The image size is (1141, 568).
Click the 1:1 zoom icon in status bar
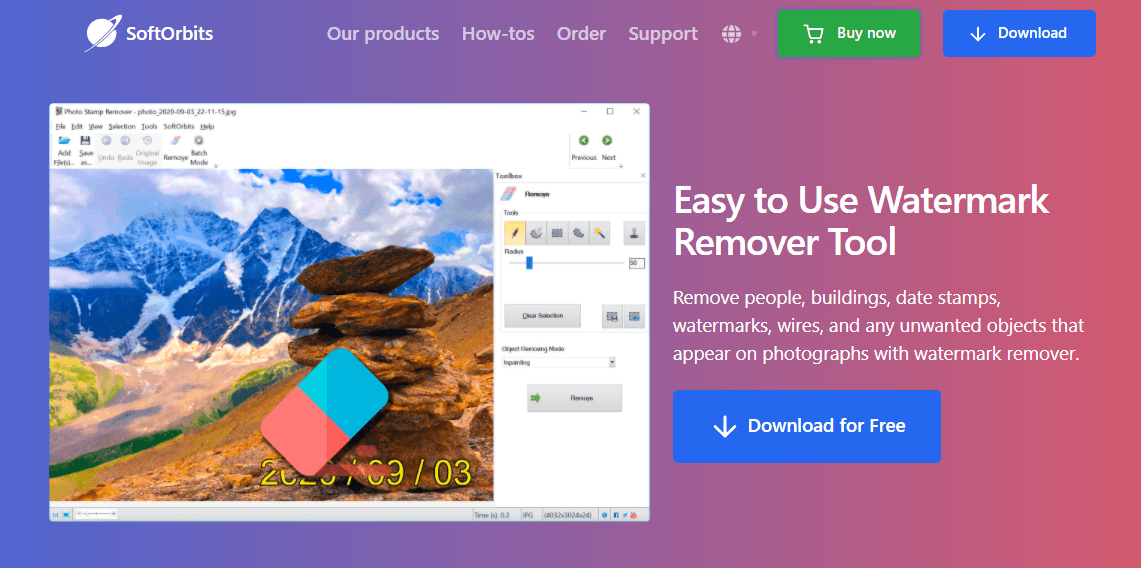tap(55, 514)
